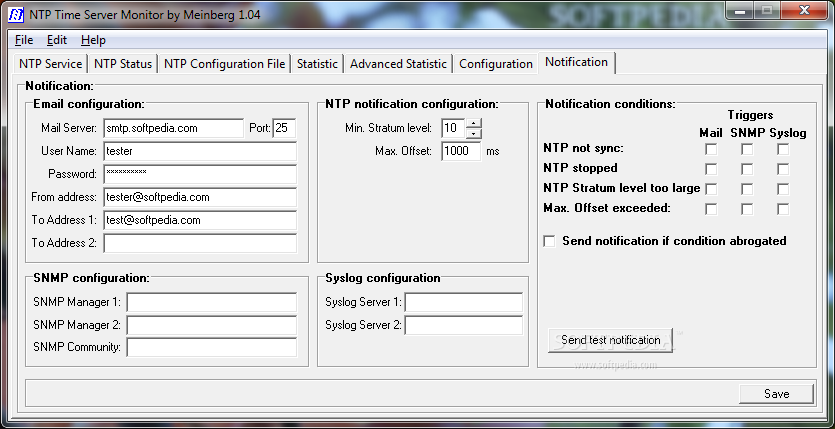835x429 pixels.
Task: Increase Min. Stratum level with up arrow
Action: point(473,123)
